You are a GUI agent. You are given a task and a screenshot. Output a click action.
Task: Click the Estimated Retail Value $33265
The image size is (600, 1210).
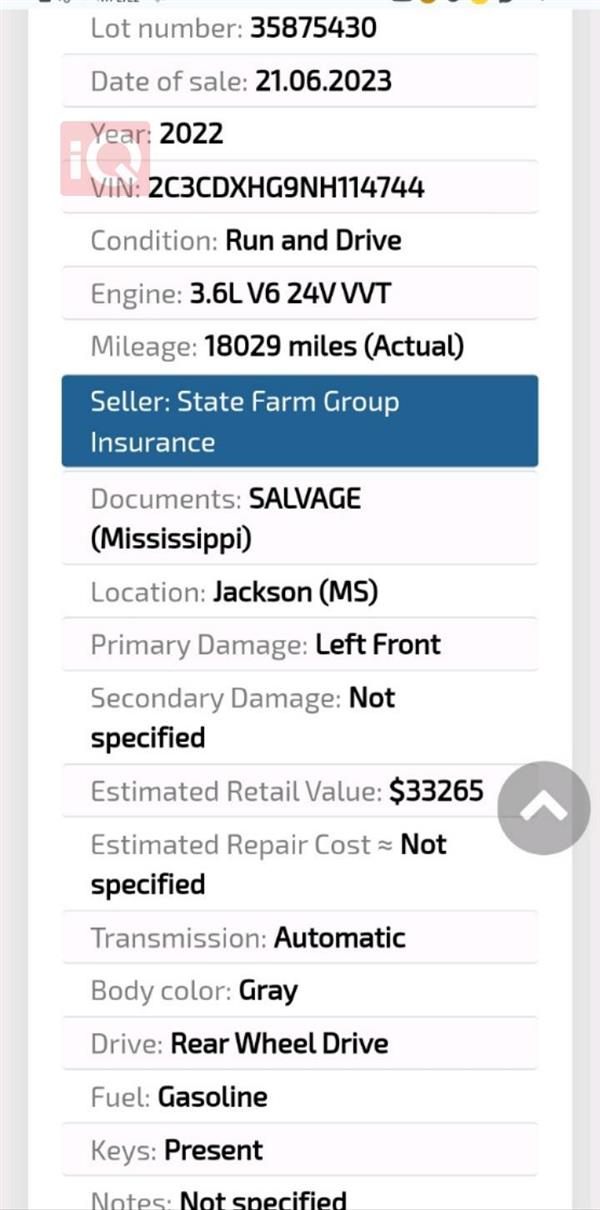[x=436, y=792]
